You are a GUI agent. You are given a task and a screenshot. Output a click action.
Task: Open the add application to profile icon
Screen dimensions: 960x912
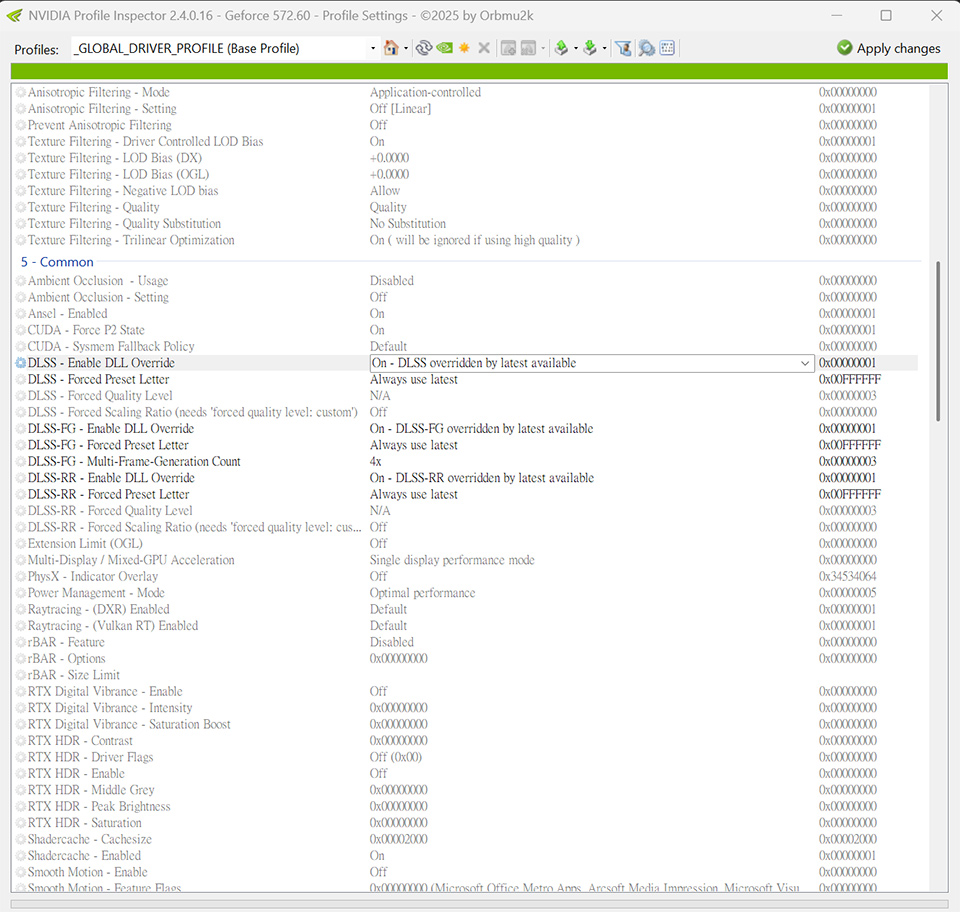point(509,47)
